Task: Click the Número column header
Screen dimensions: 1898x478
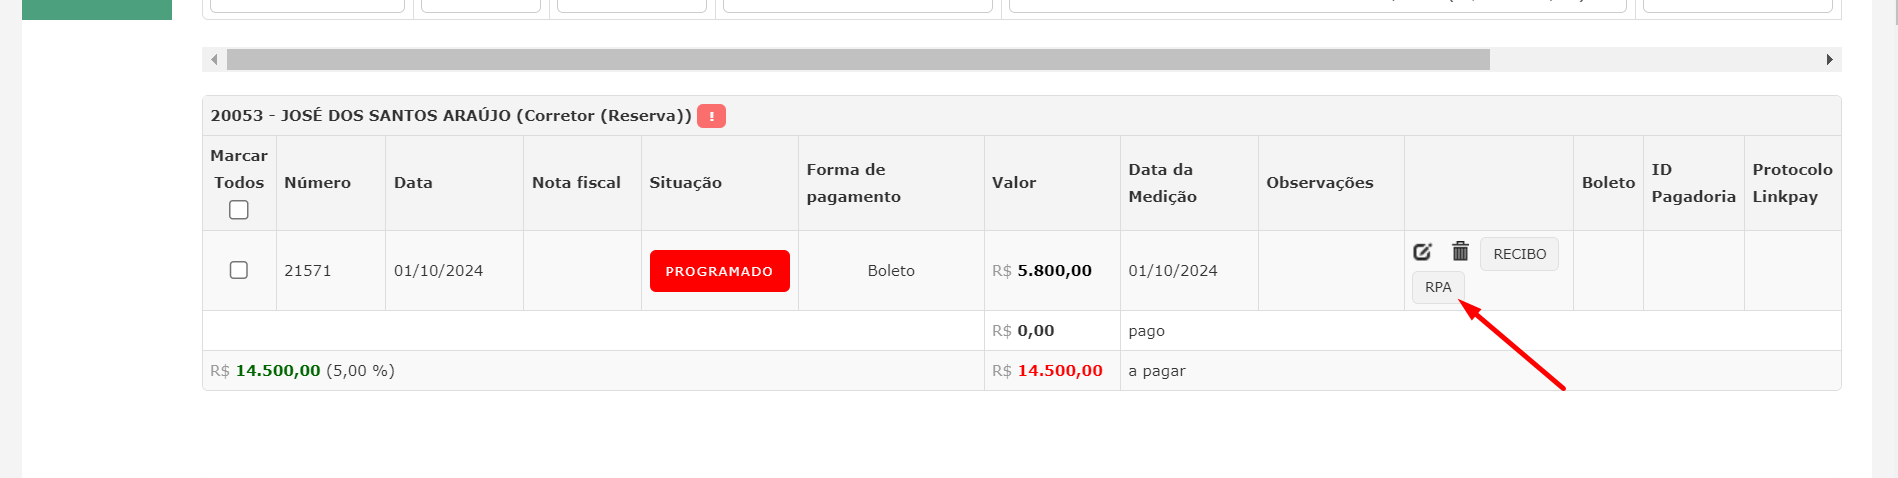Action: (317, 183)
